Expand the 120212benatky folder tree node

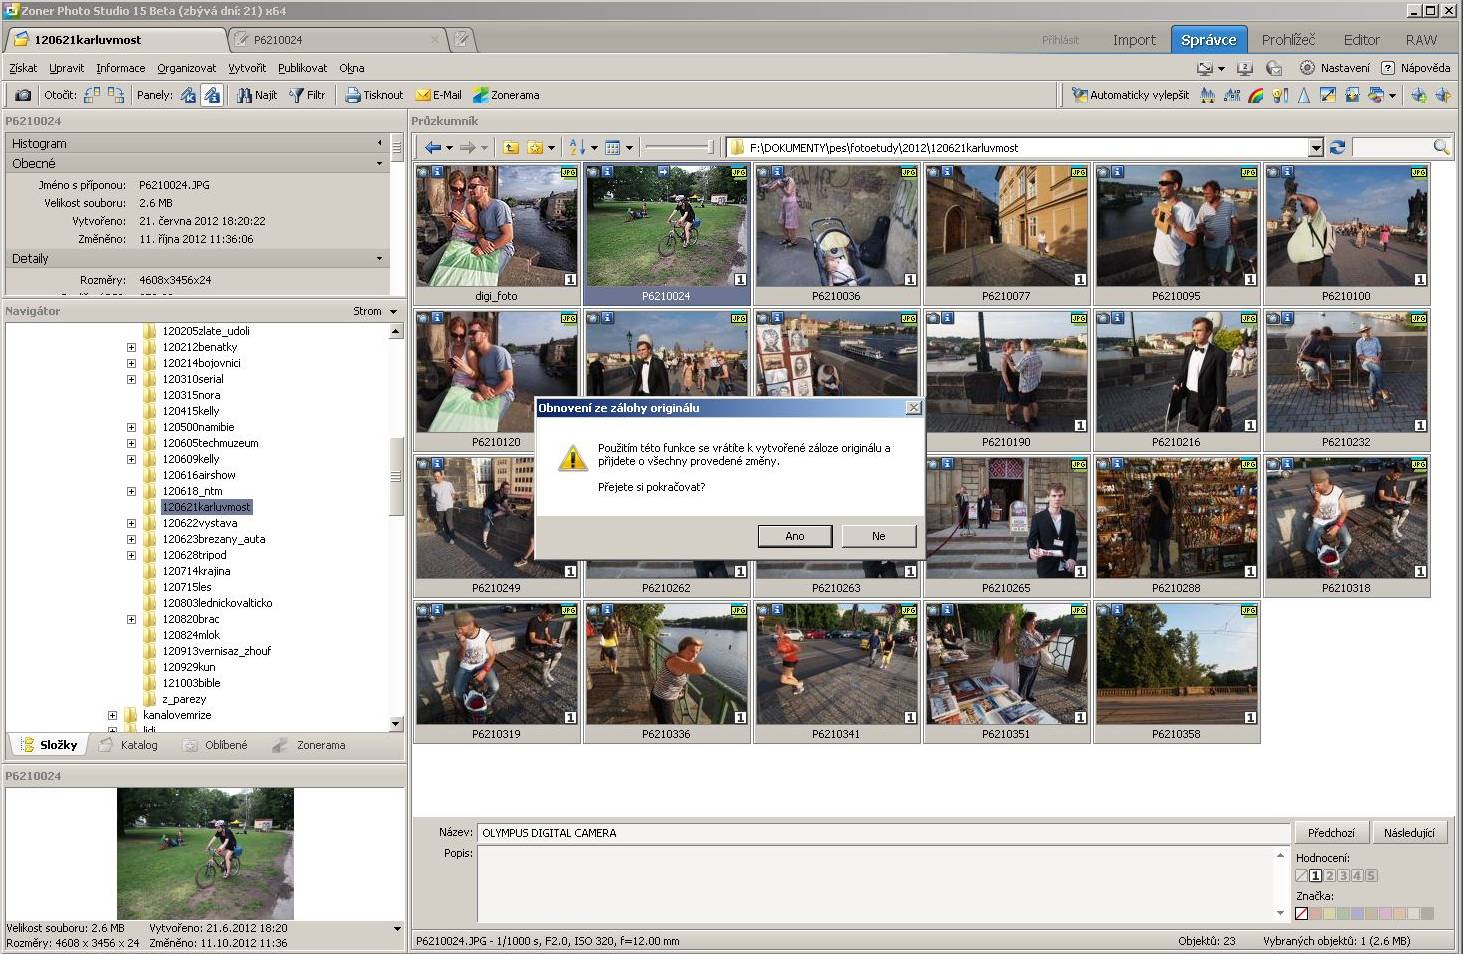(x=131, y=347)
